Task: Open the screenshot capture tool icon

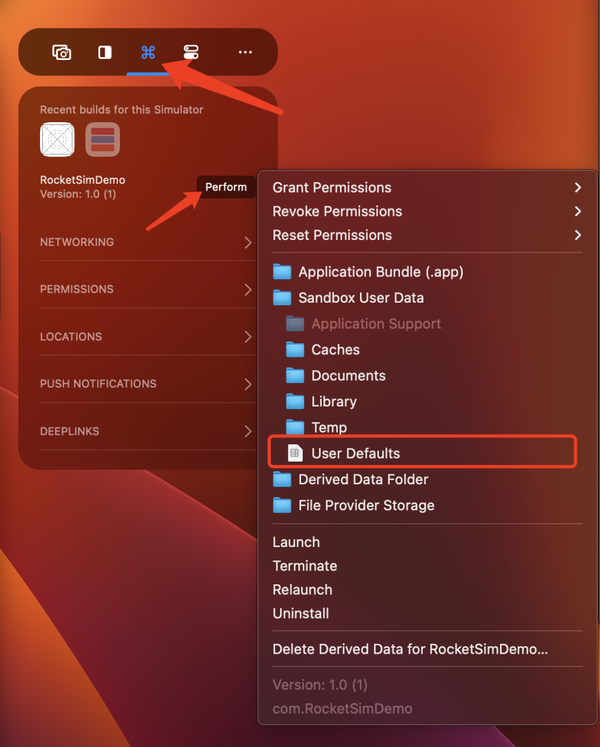Action: coord(61,52)
